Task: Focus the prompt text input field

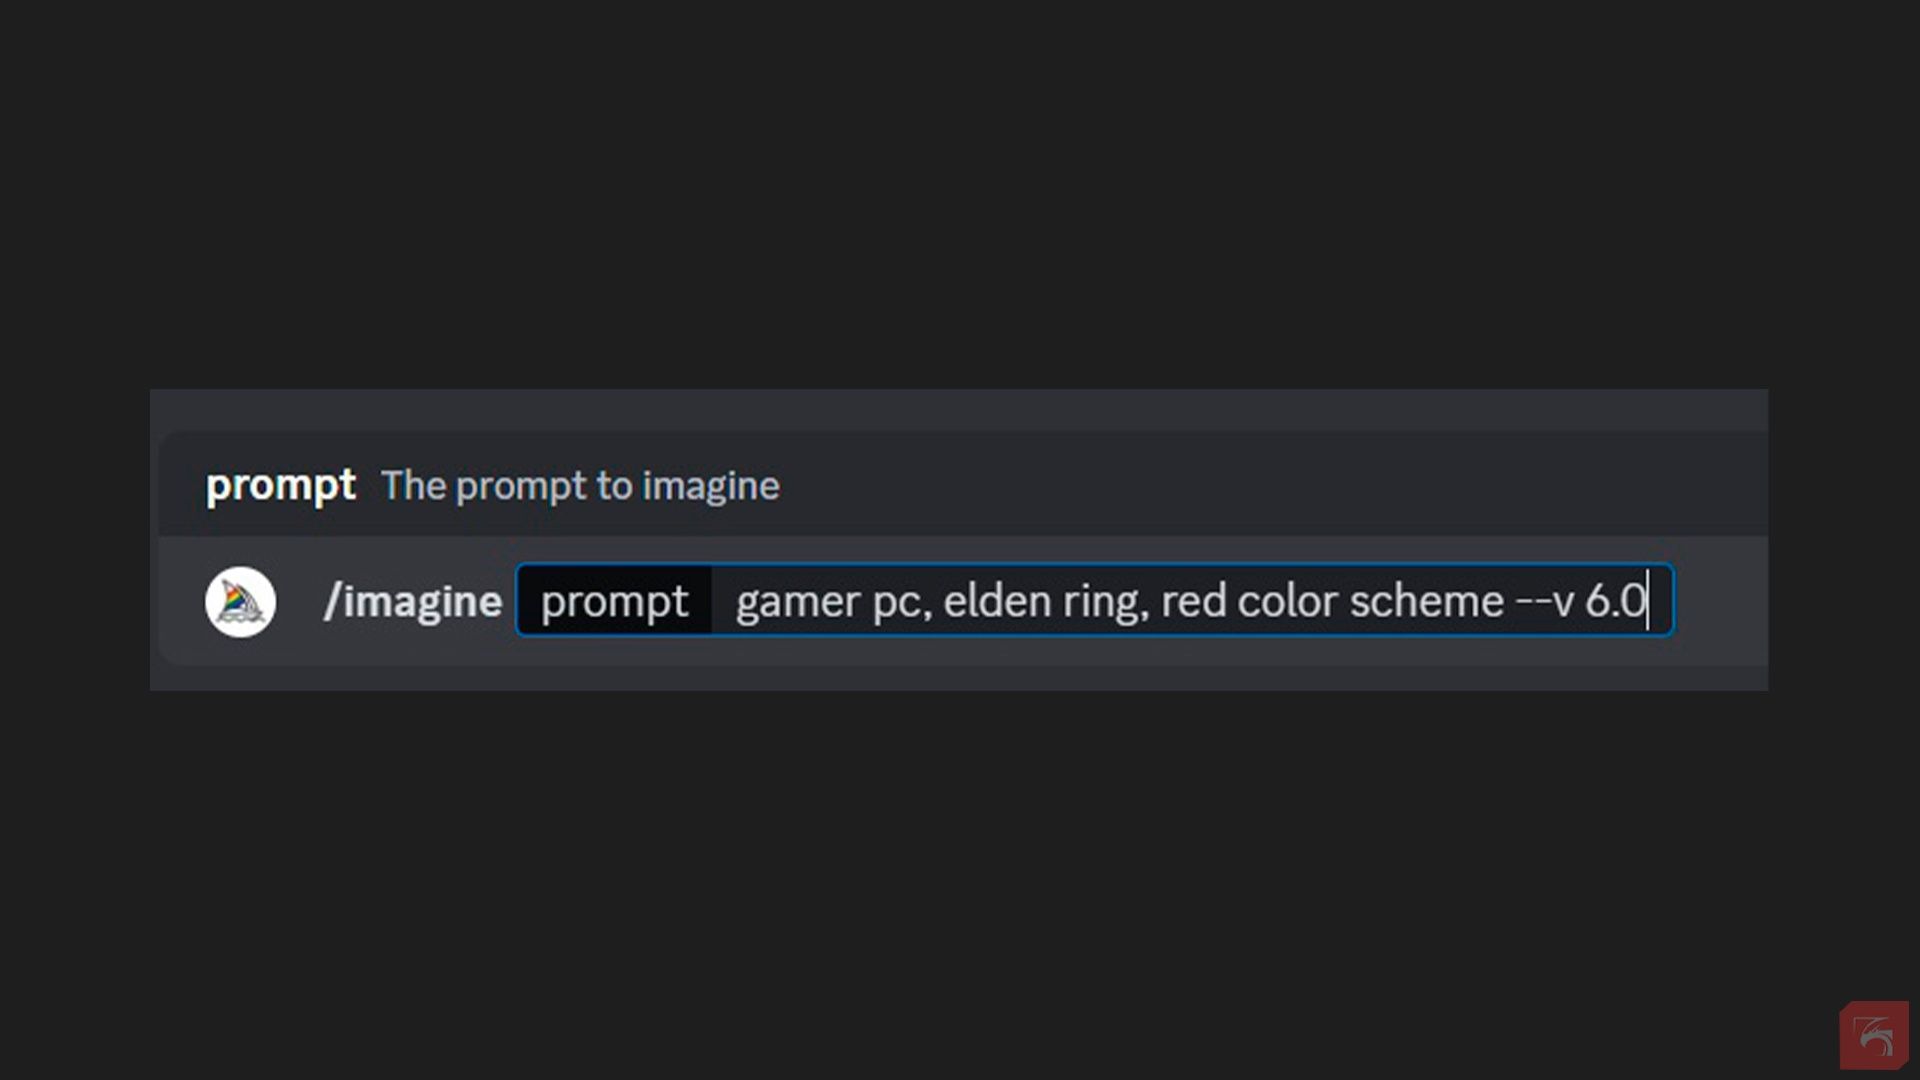Action: point(1190,602)
